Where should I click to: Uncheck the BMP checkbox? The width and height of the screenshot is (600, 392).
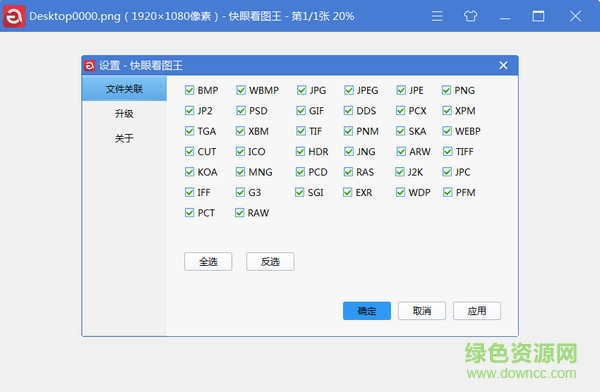189,90
